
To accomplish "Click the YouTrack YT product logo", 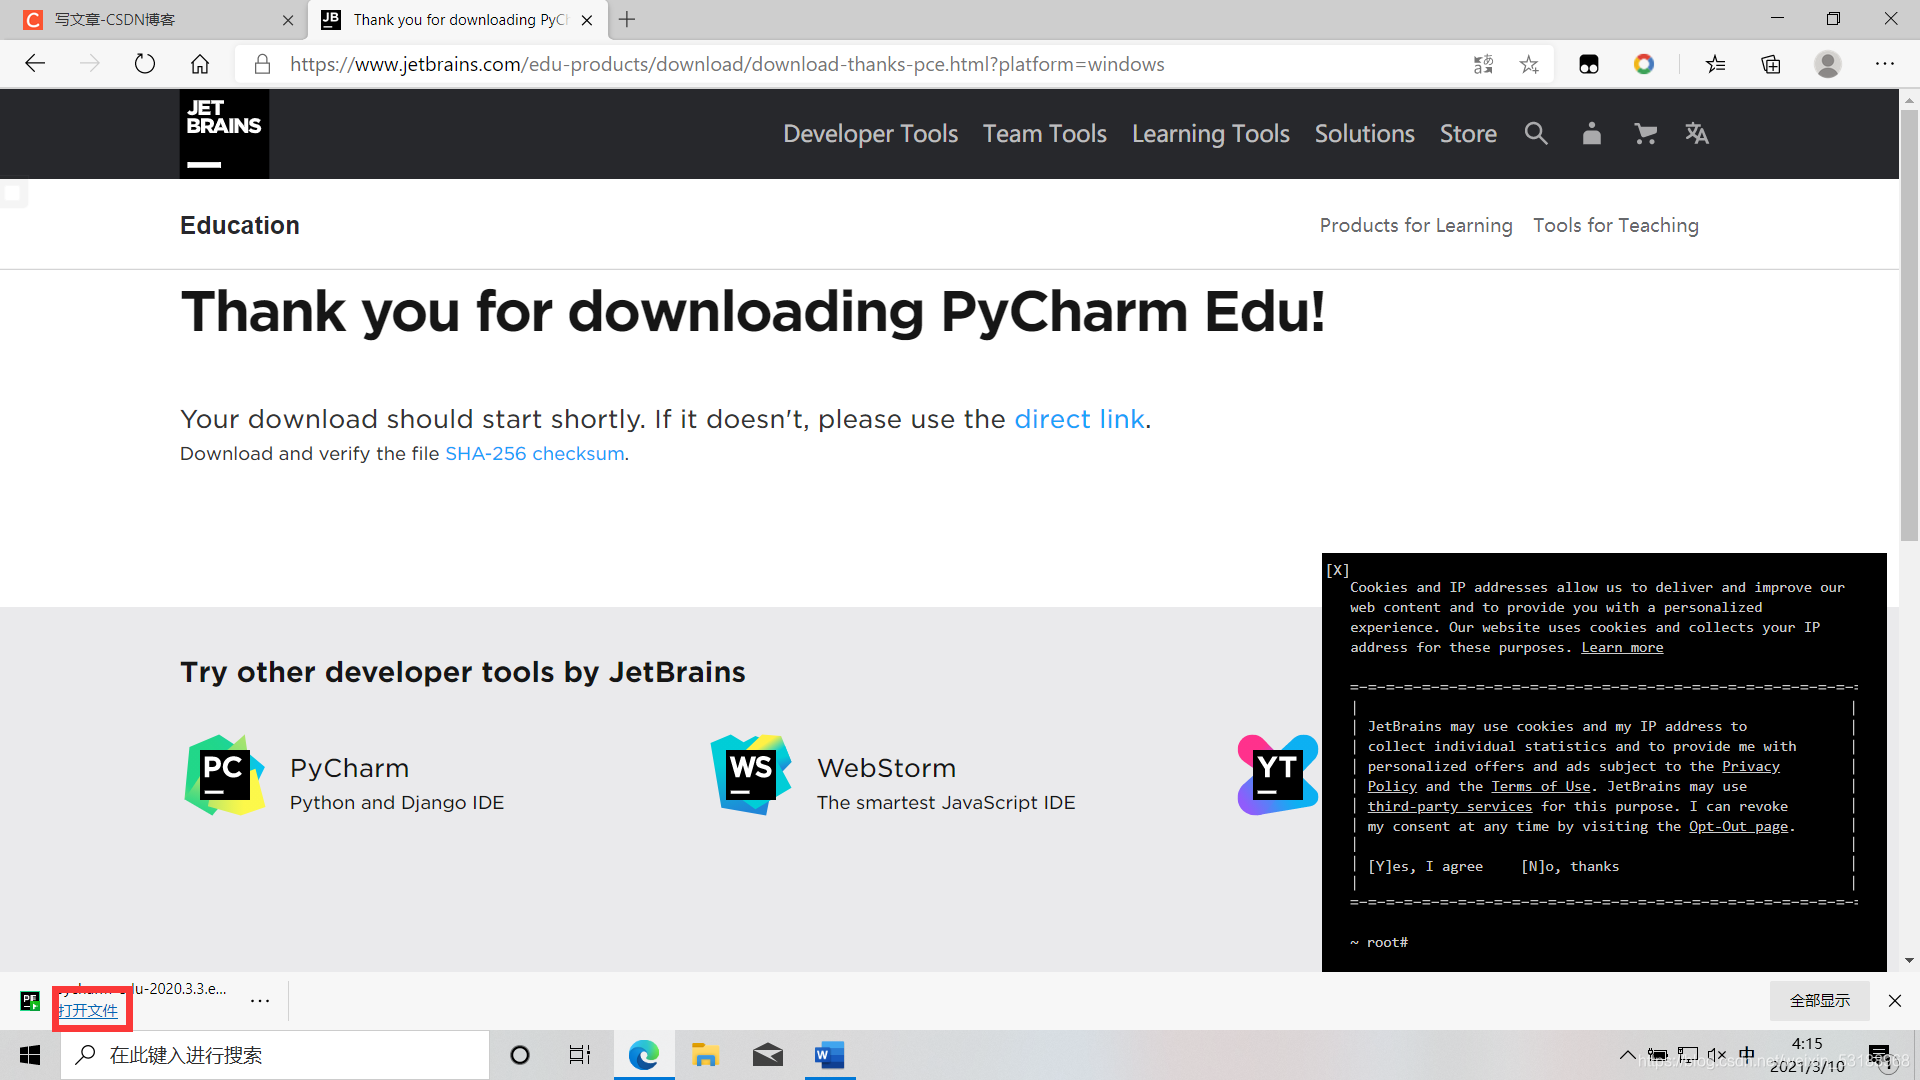I will click(x=1278, y=775).
